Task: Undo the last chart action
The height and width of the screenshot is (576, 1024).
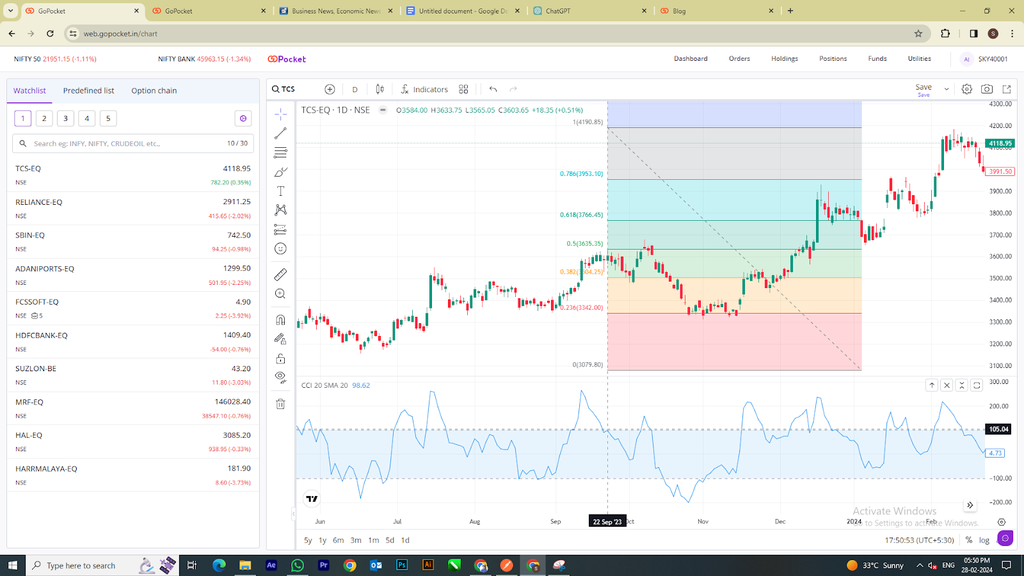Action: (x=493, y=89)
